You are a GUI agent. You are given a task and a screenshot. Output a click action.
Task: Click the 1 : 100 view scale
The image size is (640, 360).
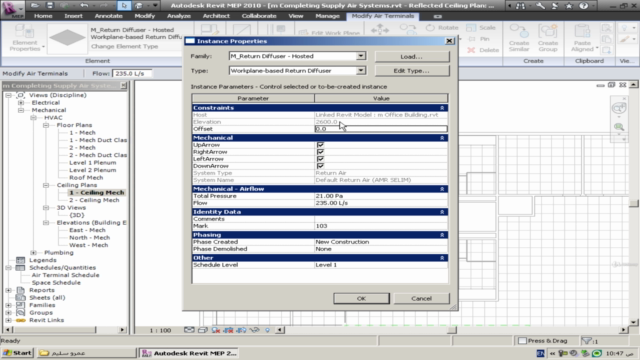(x=160, y=330)
